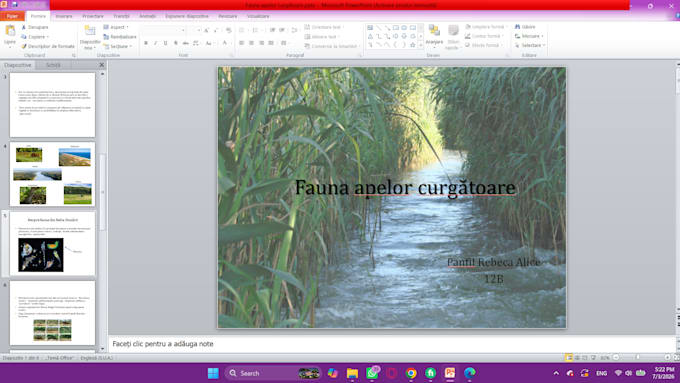This screenshot has width=680, height=383.
Task: Open line spacing options
Action: tap(294, 30)
